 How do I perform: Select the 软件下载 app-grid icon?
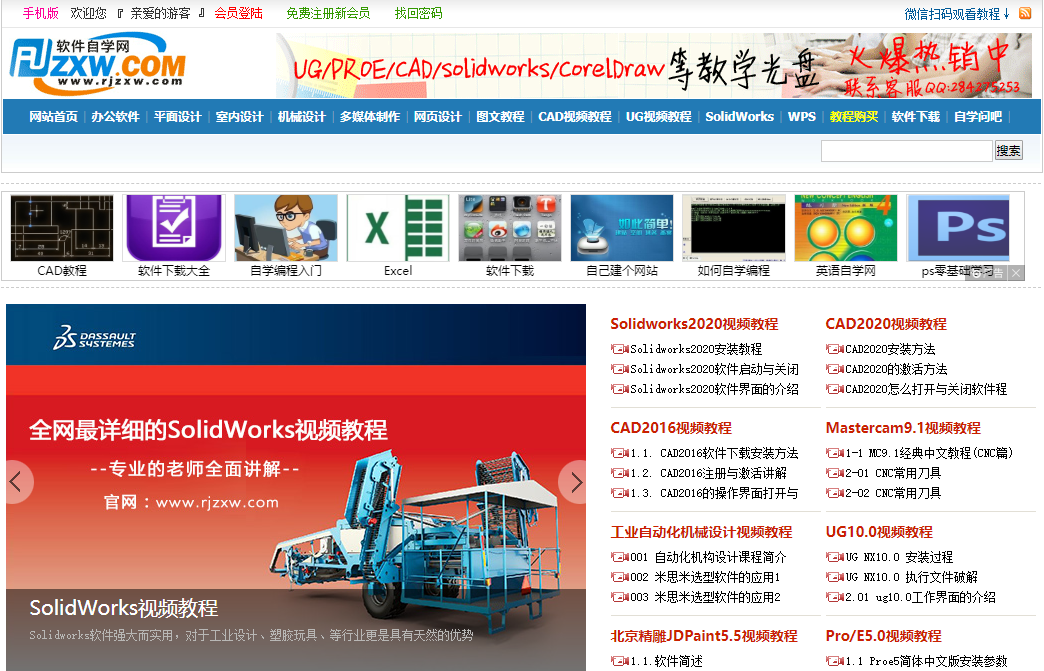click(x=509, y=228)
